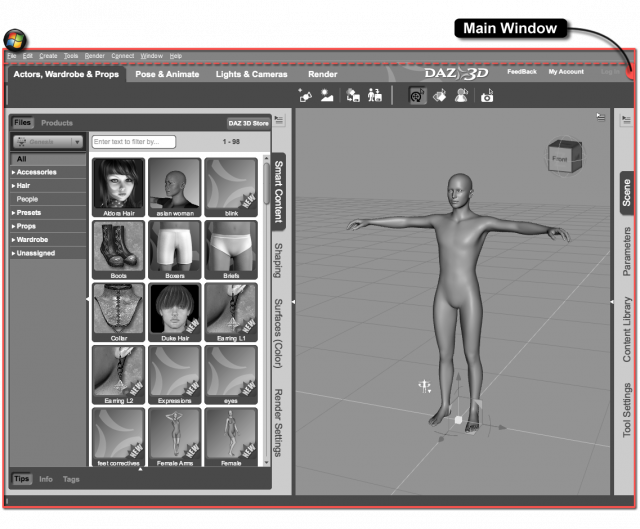Select the Surface Selection tool icon
Viewport: 640px width, 529px height.
(439, 96)
